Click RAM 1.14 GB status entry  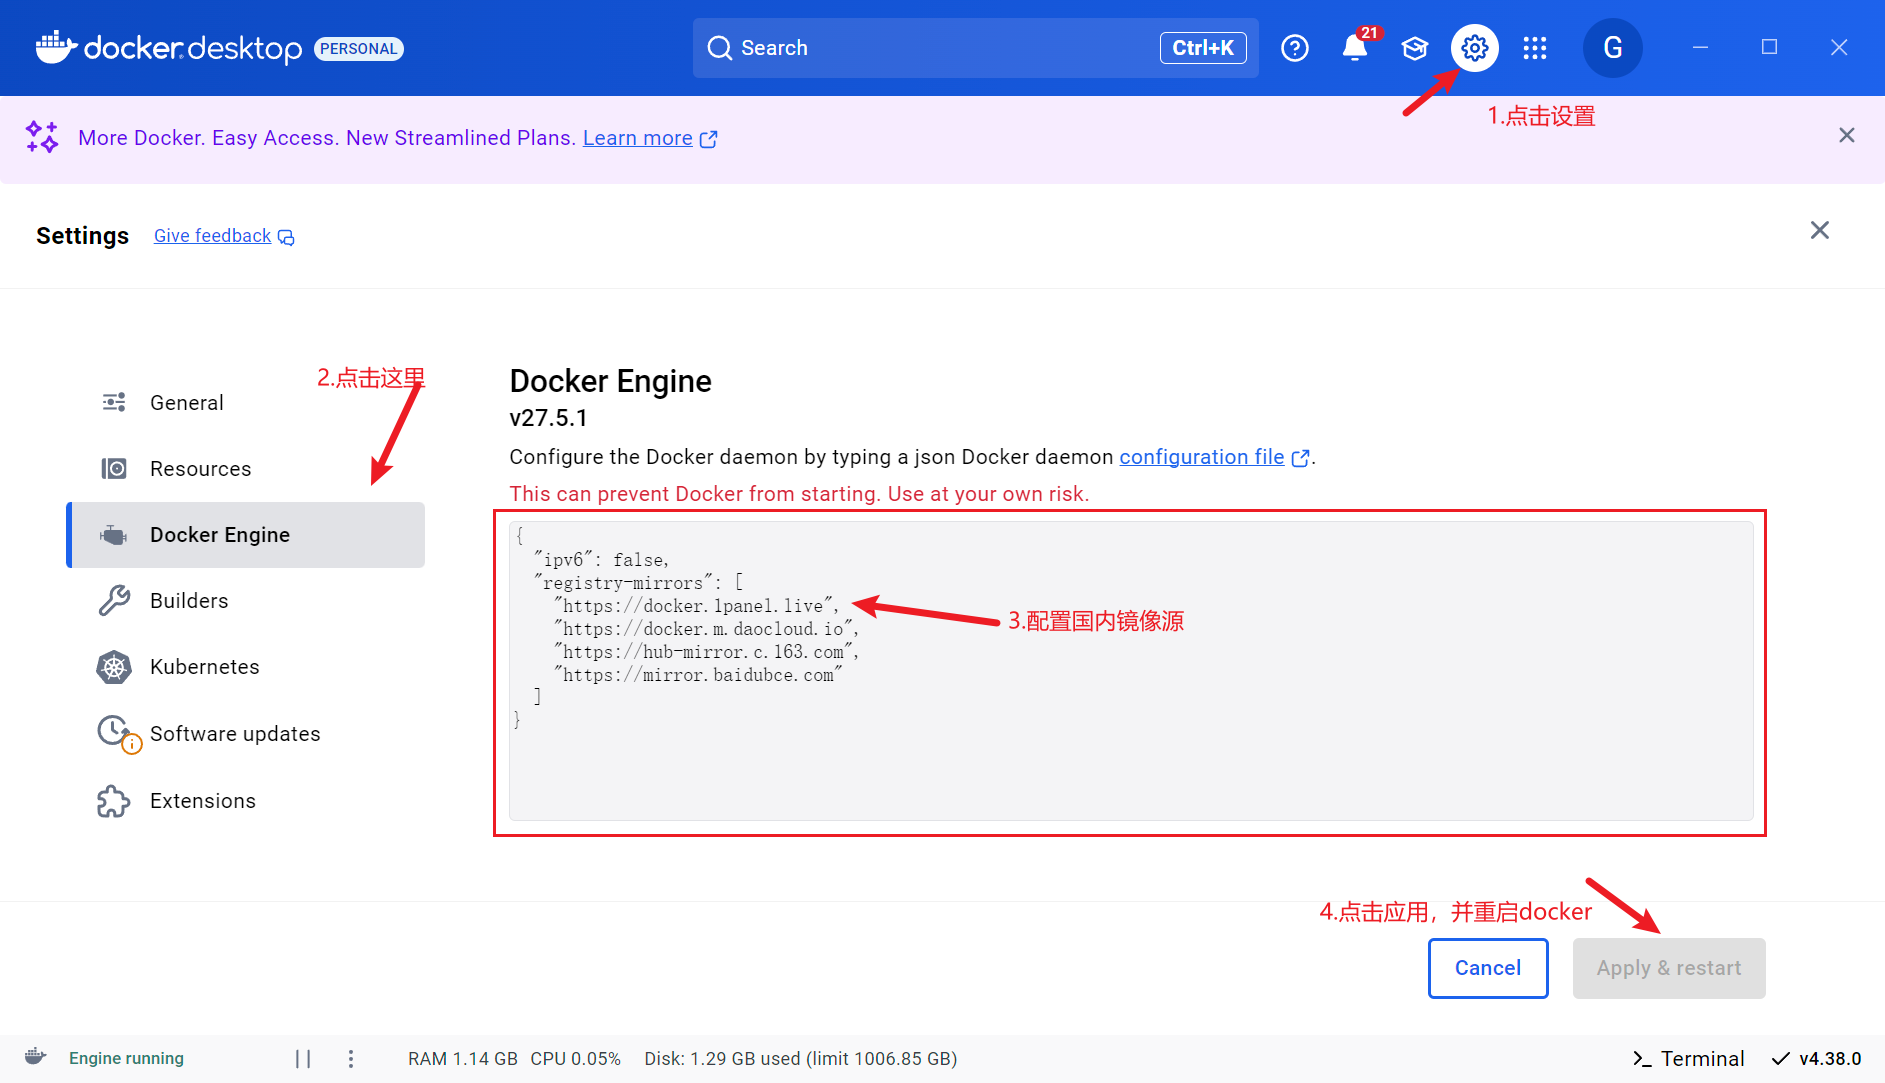[463, 1059]
